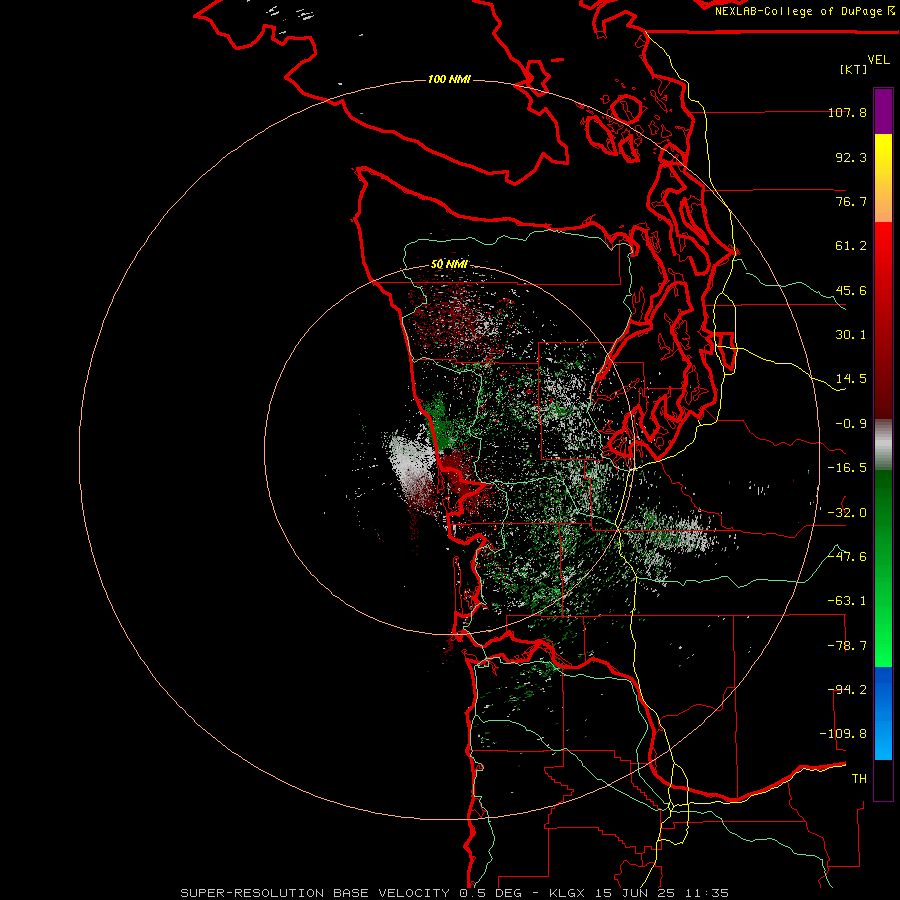Select the bright green segment of color bar
Screen dimensions: 900x900
pos(883,643)
